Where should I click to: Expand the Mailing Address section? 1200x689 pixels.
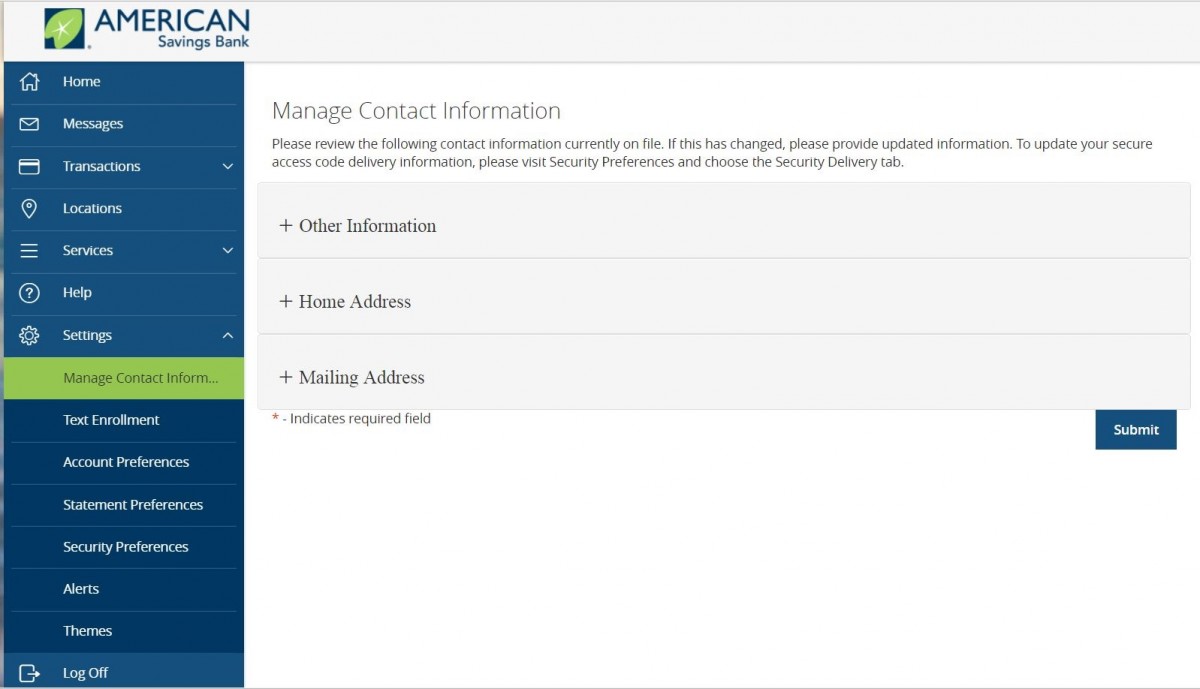(352, 378)
